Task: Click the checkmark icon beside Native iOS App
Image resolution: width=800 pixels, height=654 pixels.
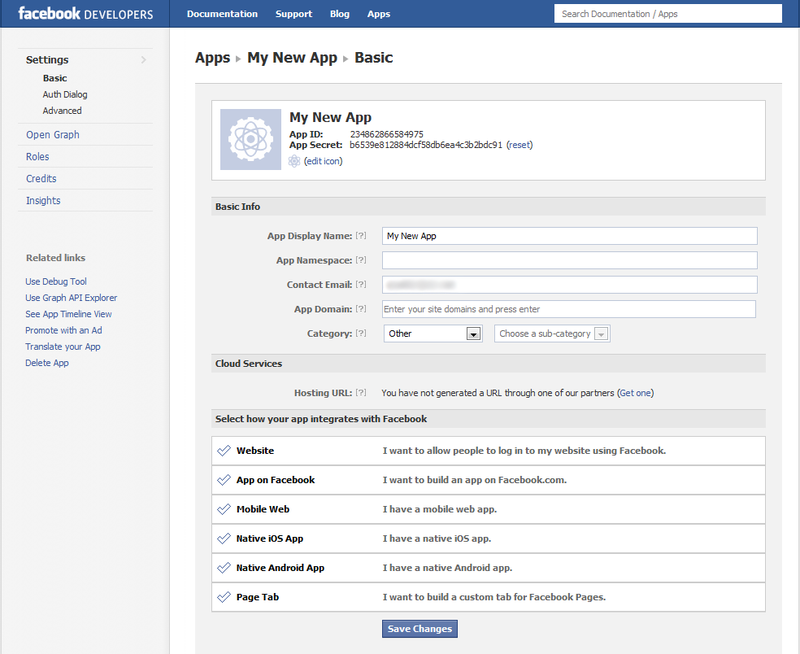Action: tap(222, 538)
